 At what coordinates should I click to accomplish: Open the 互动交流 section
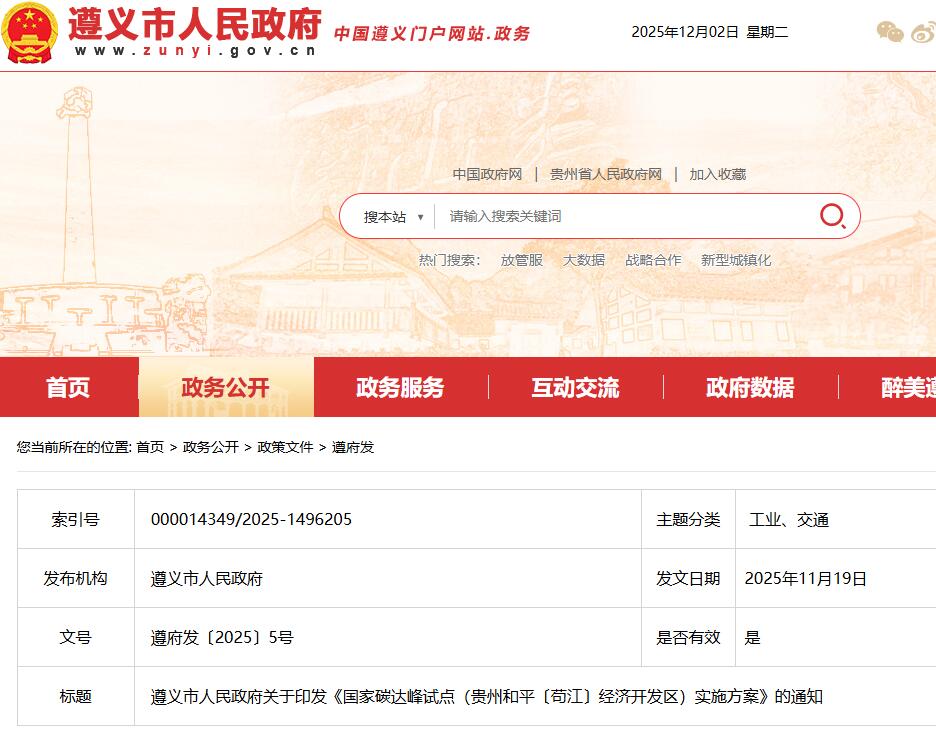[573, 388]
